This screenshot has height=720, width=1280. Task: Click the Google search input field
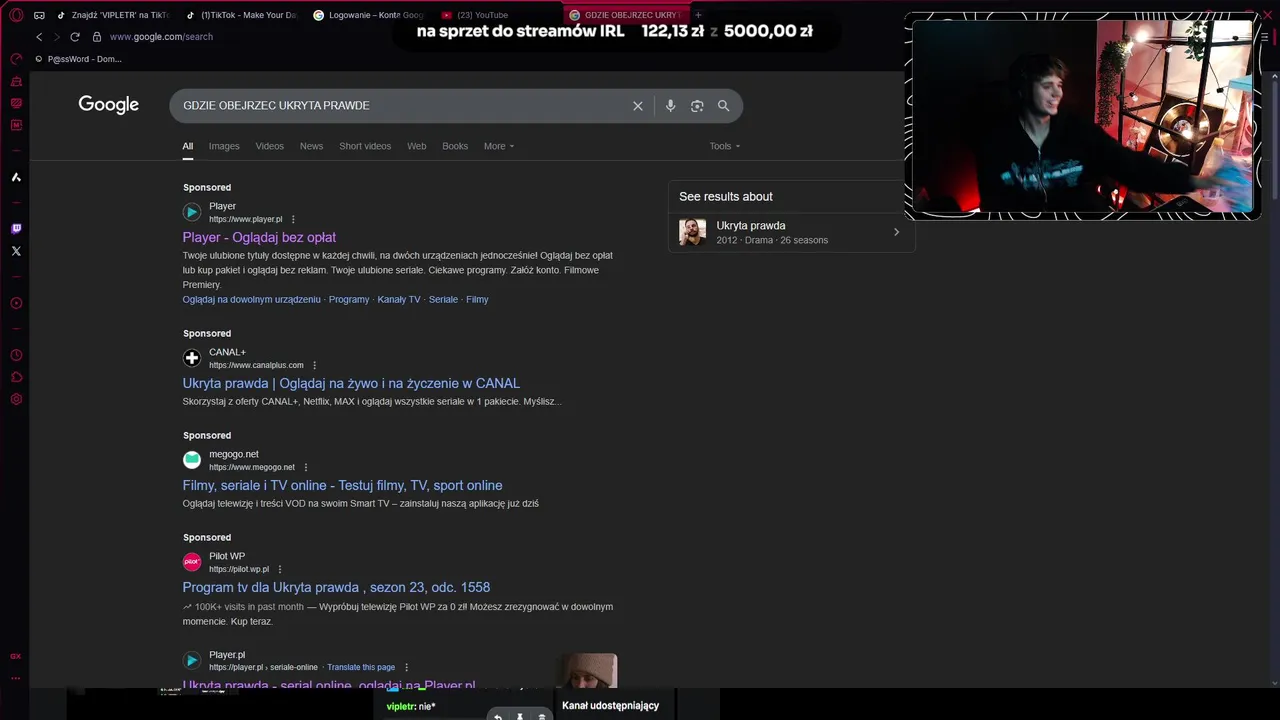pyautogui.click(x=400, y=106)
